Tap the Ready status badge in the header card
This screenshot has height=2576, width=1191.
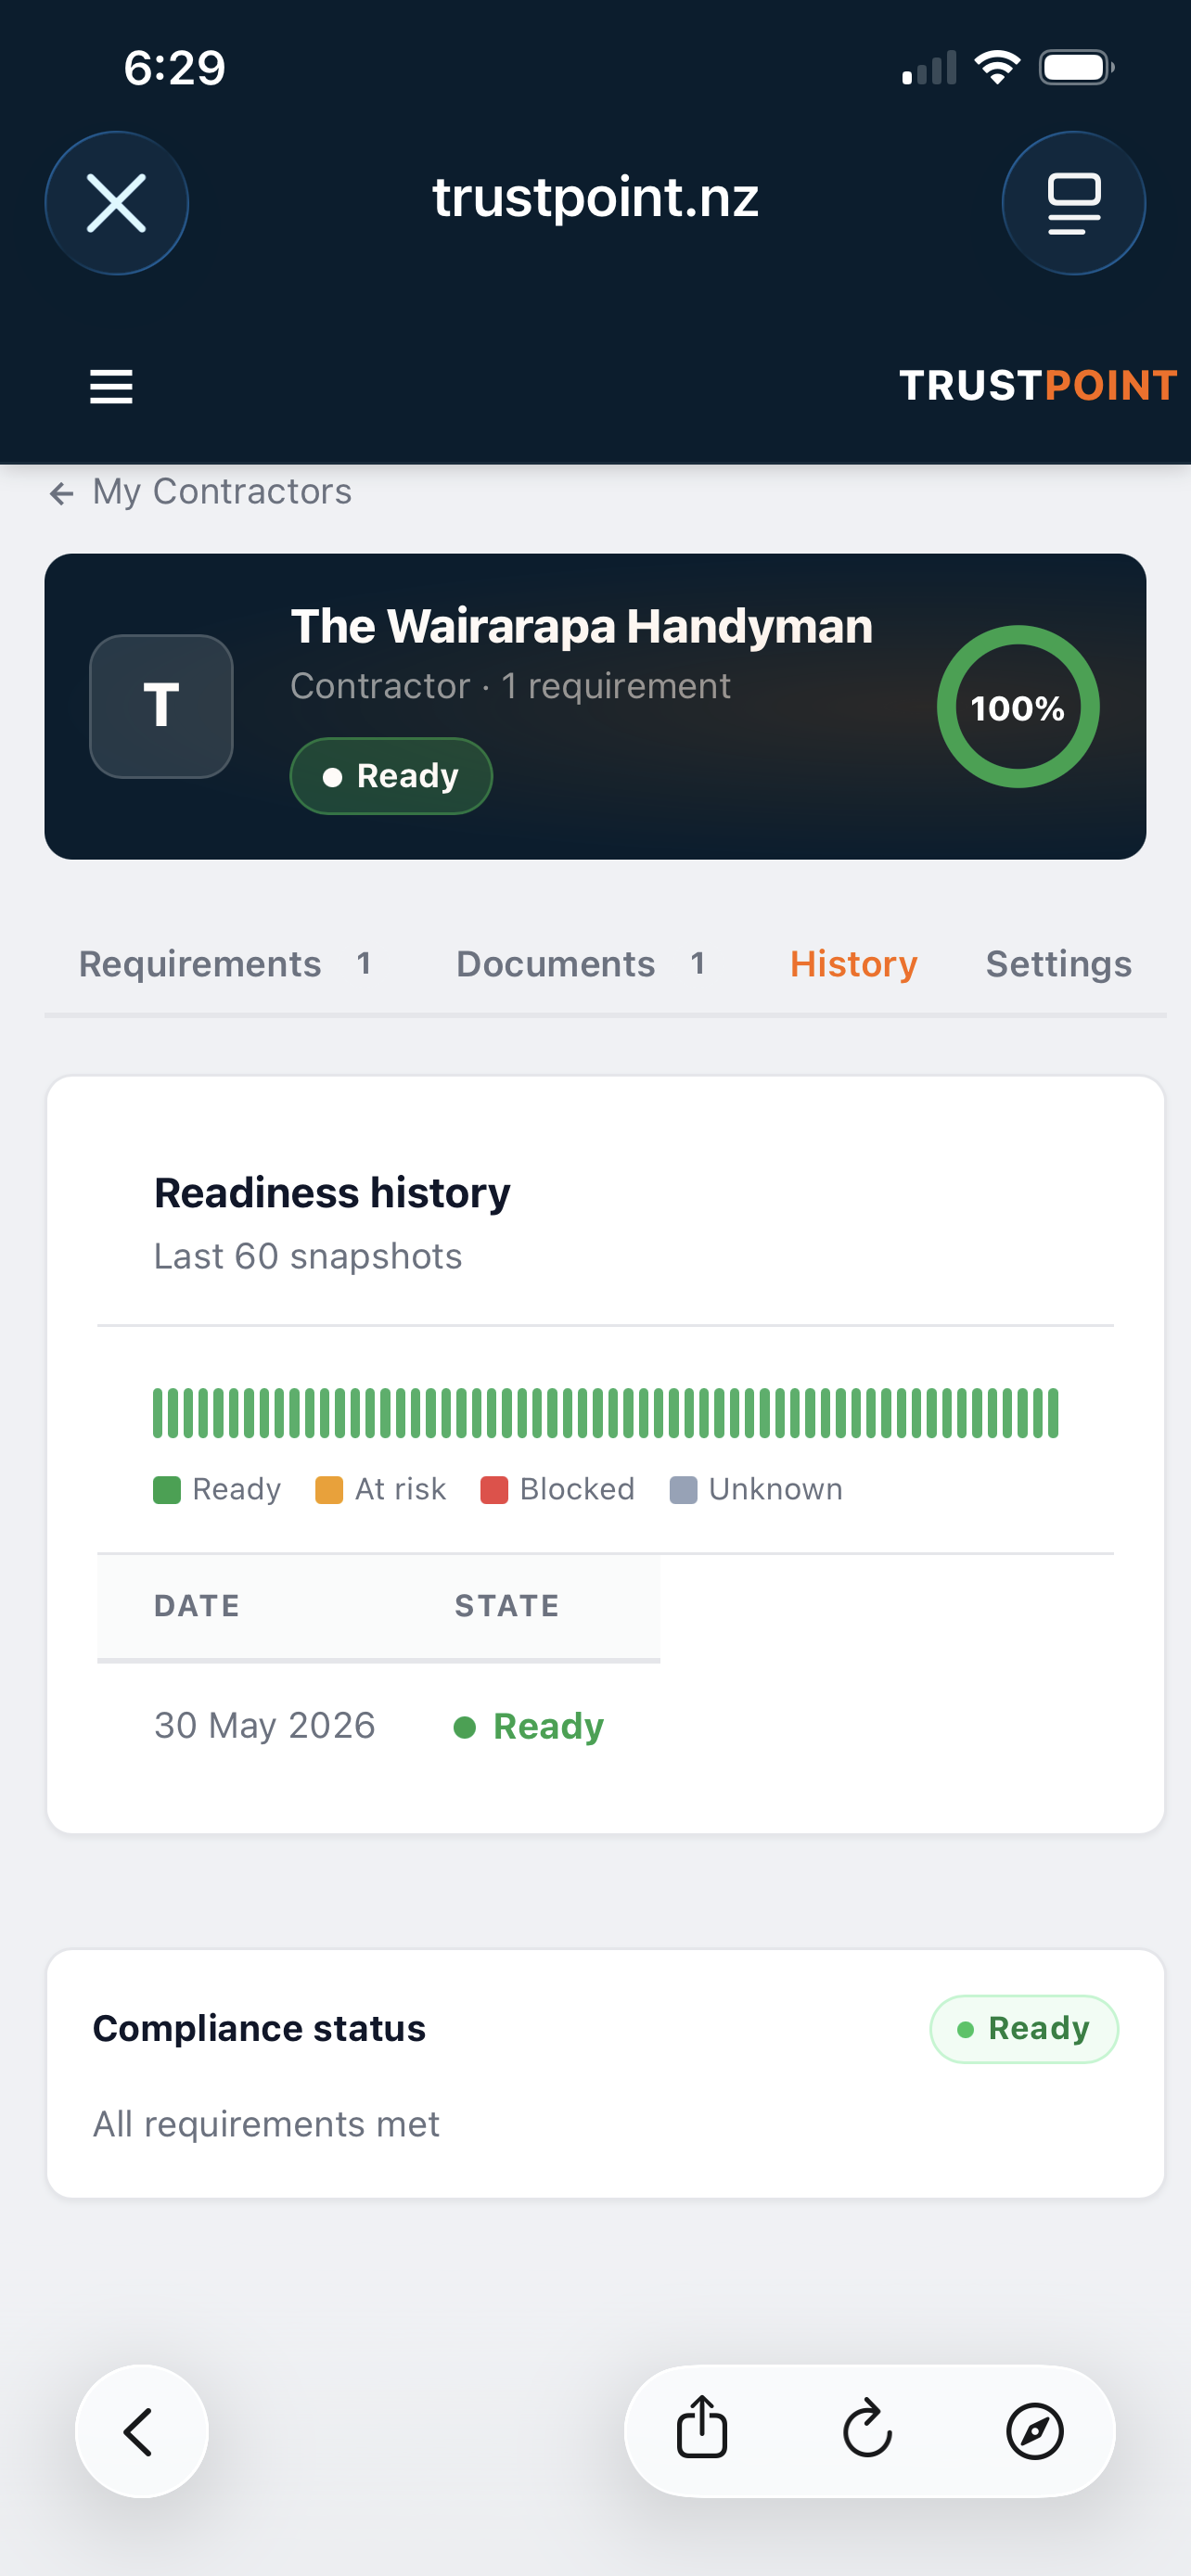tap(391, 776)
